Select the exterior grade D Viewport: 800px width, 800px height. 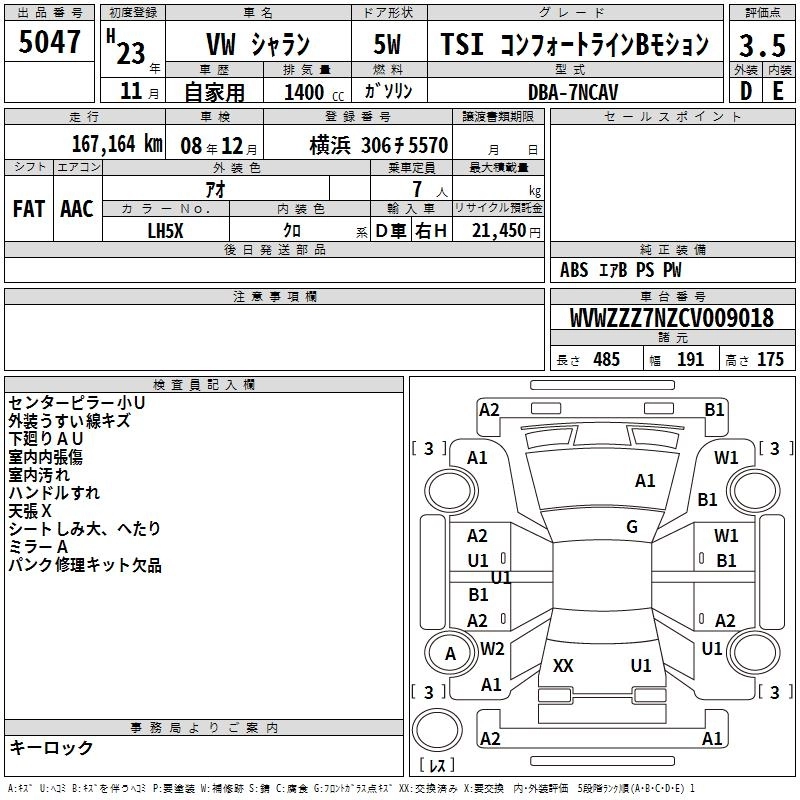[x=746, y=91]
